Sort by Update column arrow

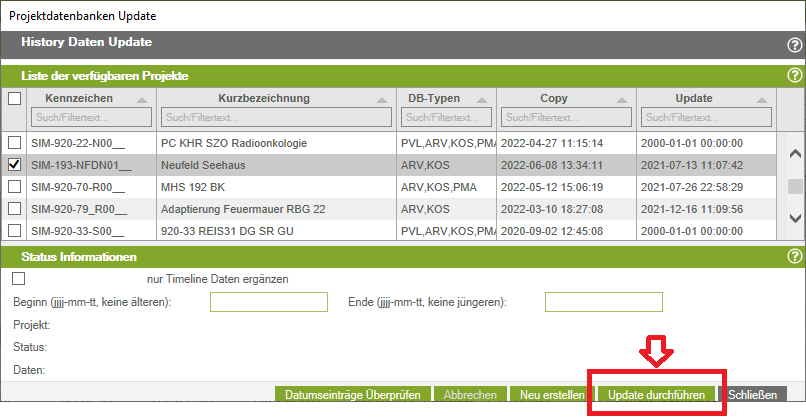[762, 99]
